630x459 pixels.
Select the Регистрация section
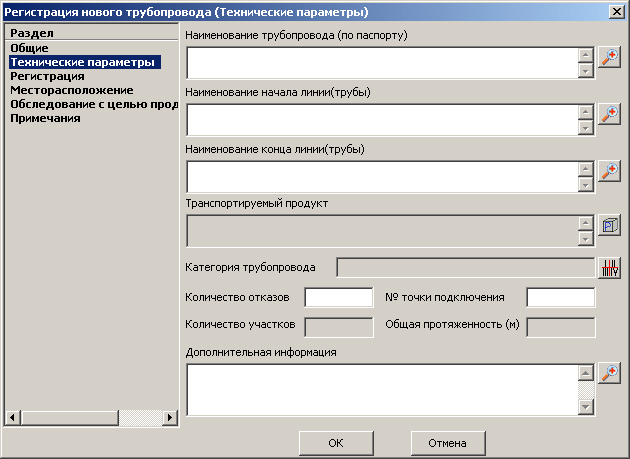[47, 76]
